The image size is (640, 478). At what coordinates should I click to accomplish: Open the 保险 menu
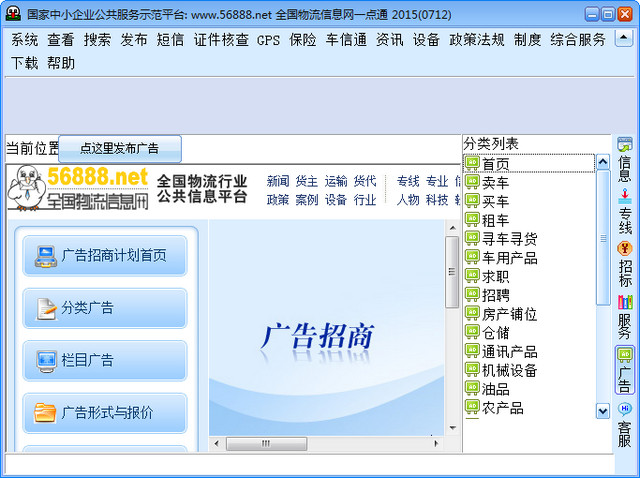pyautogui.click(x=303, y=40)
